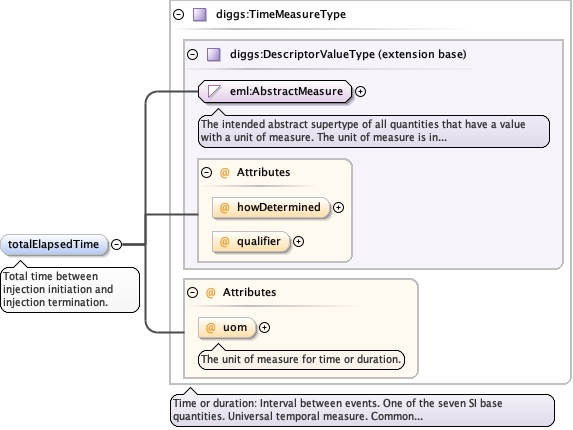Viewport: 573px width, 430px height.
Task: Click the @ icon of the lower Attributes header
Action: (x=210, y=292)
